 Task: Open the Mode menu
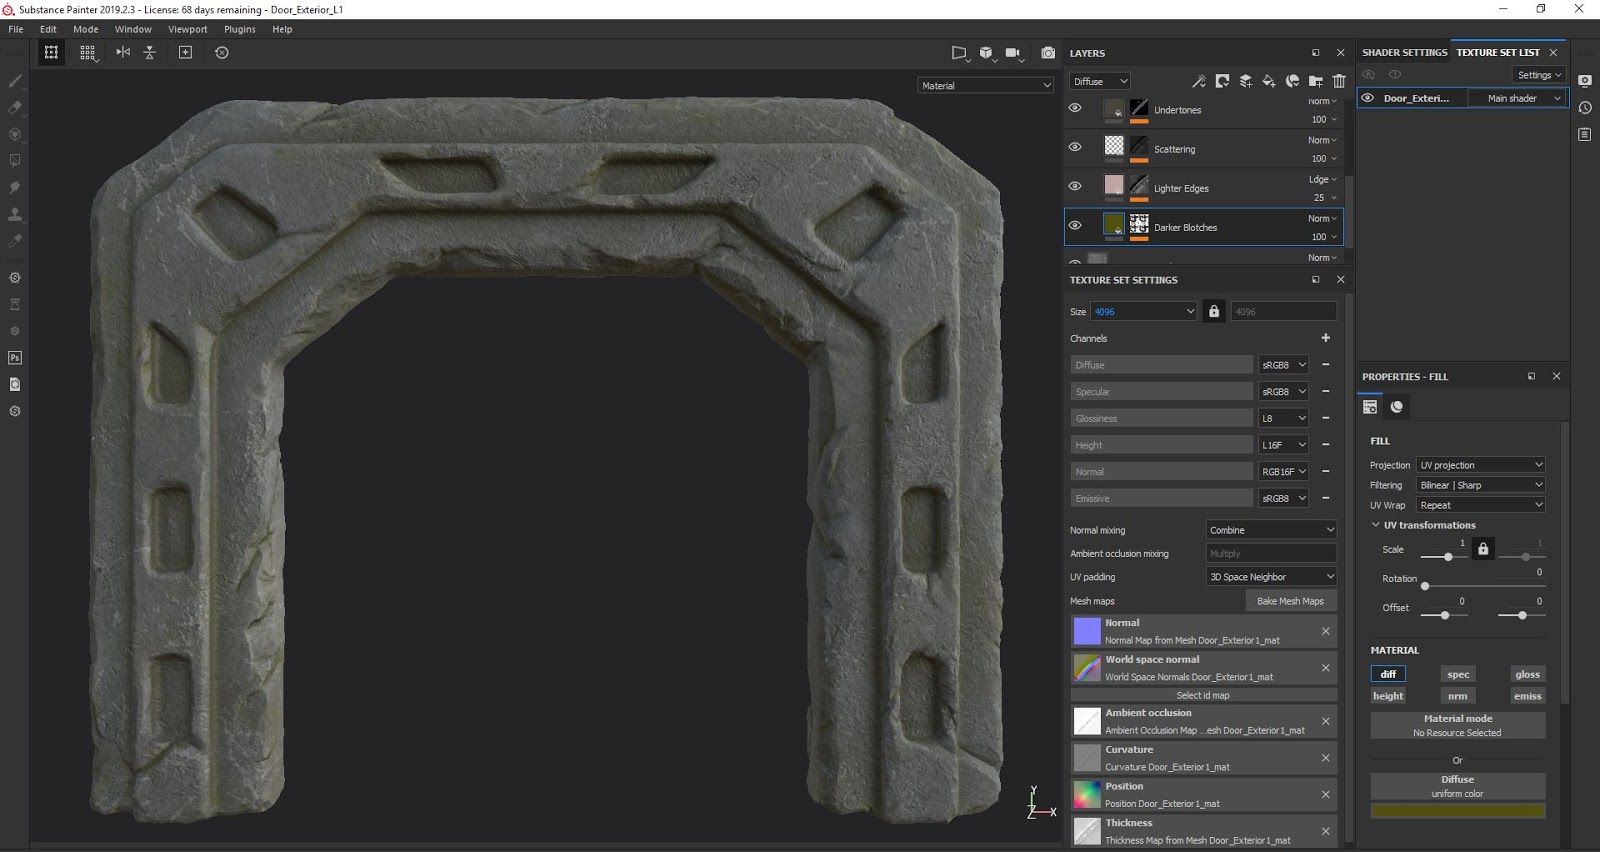[x=86, y=29]
